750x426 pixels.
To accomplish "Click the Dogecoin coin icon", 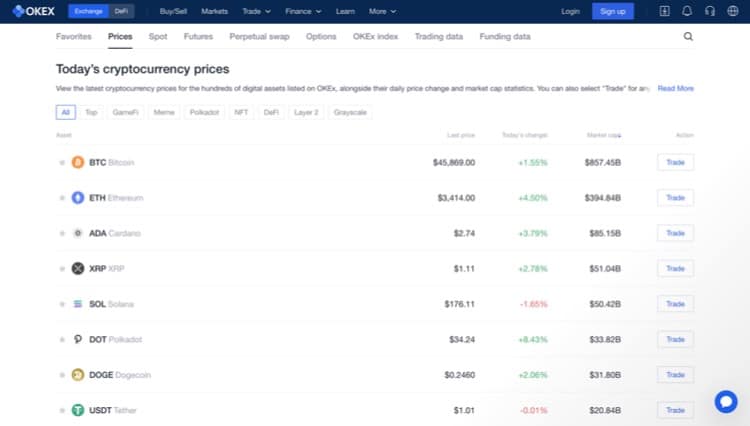I will [x=78, y=375].
